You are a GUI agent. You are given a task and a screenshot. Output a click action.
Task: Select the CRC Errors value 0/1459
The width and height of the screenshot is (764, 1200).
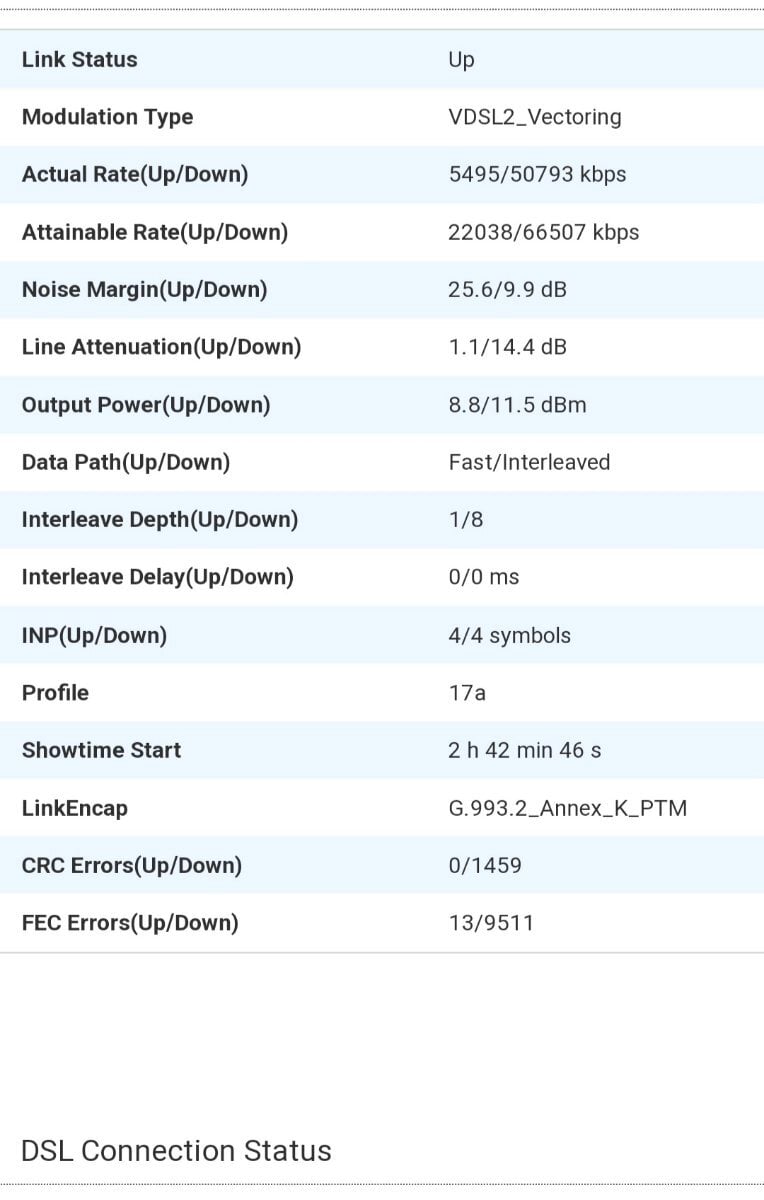click(x=485, y=865)
